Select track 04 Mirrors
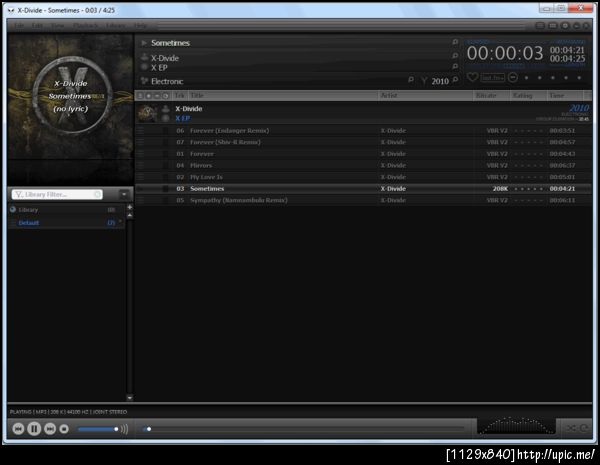Image resolution: width=600 pixels, height=465 pixels. pos(364,165)
